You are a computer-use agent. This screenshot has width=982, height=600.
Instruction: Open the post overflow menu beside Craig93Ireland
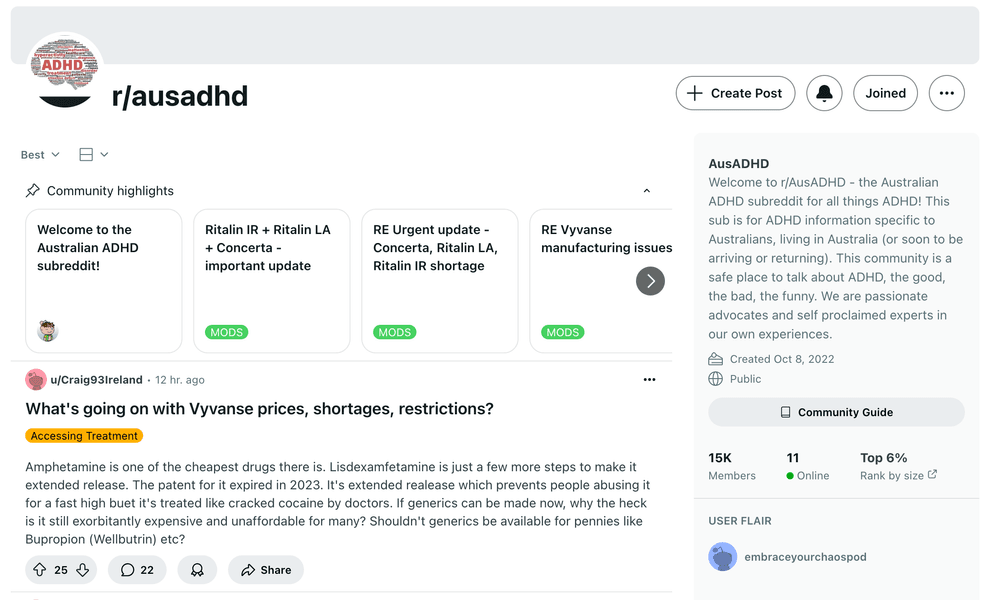pos(649,380)
